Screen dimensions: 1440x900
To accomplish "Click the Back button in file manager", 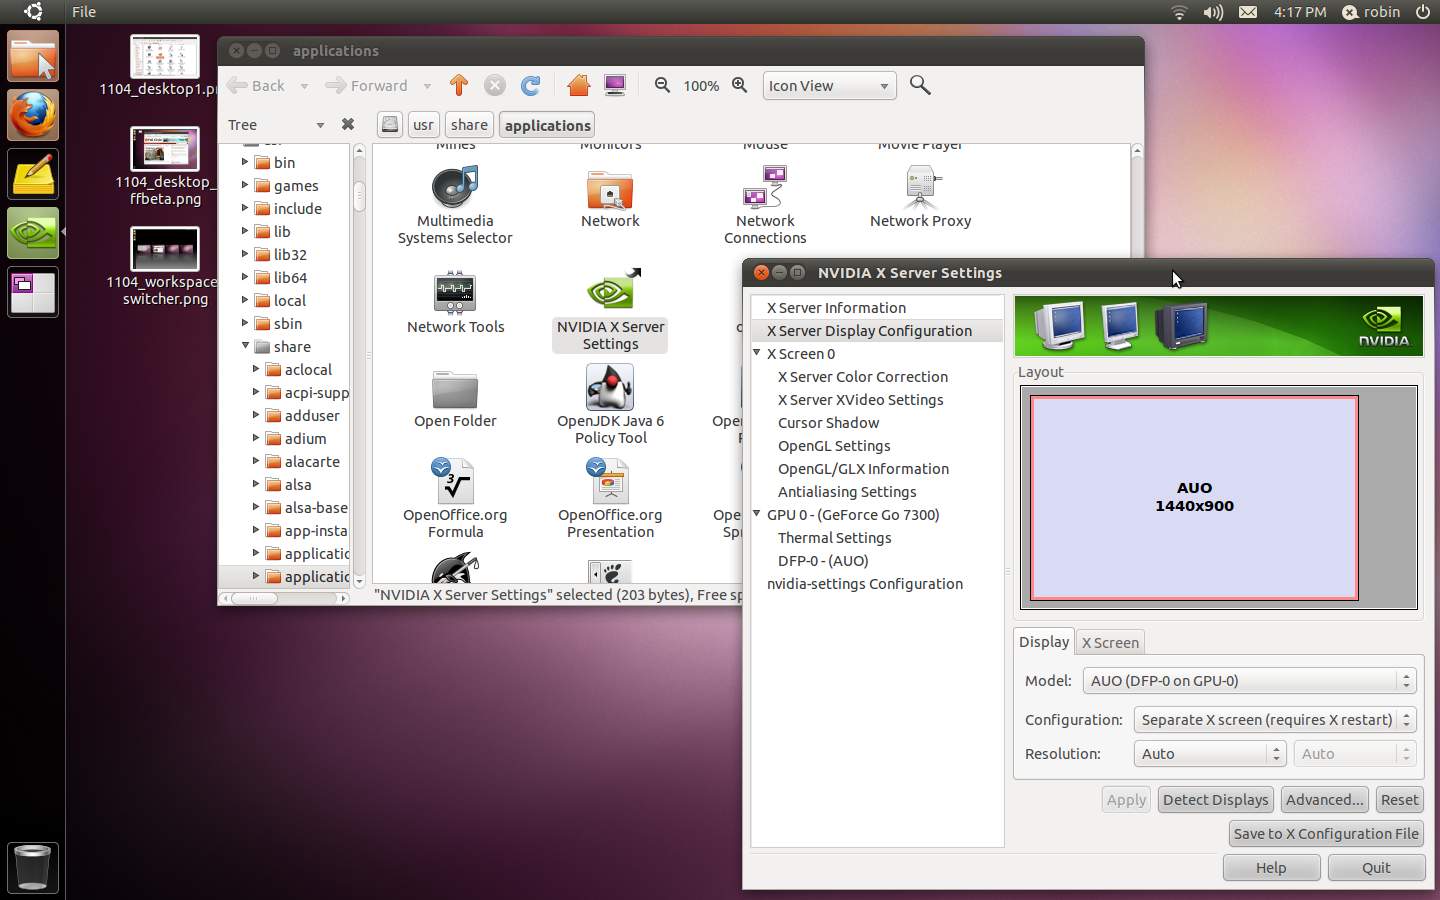I will point(257,86).
